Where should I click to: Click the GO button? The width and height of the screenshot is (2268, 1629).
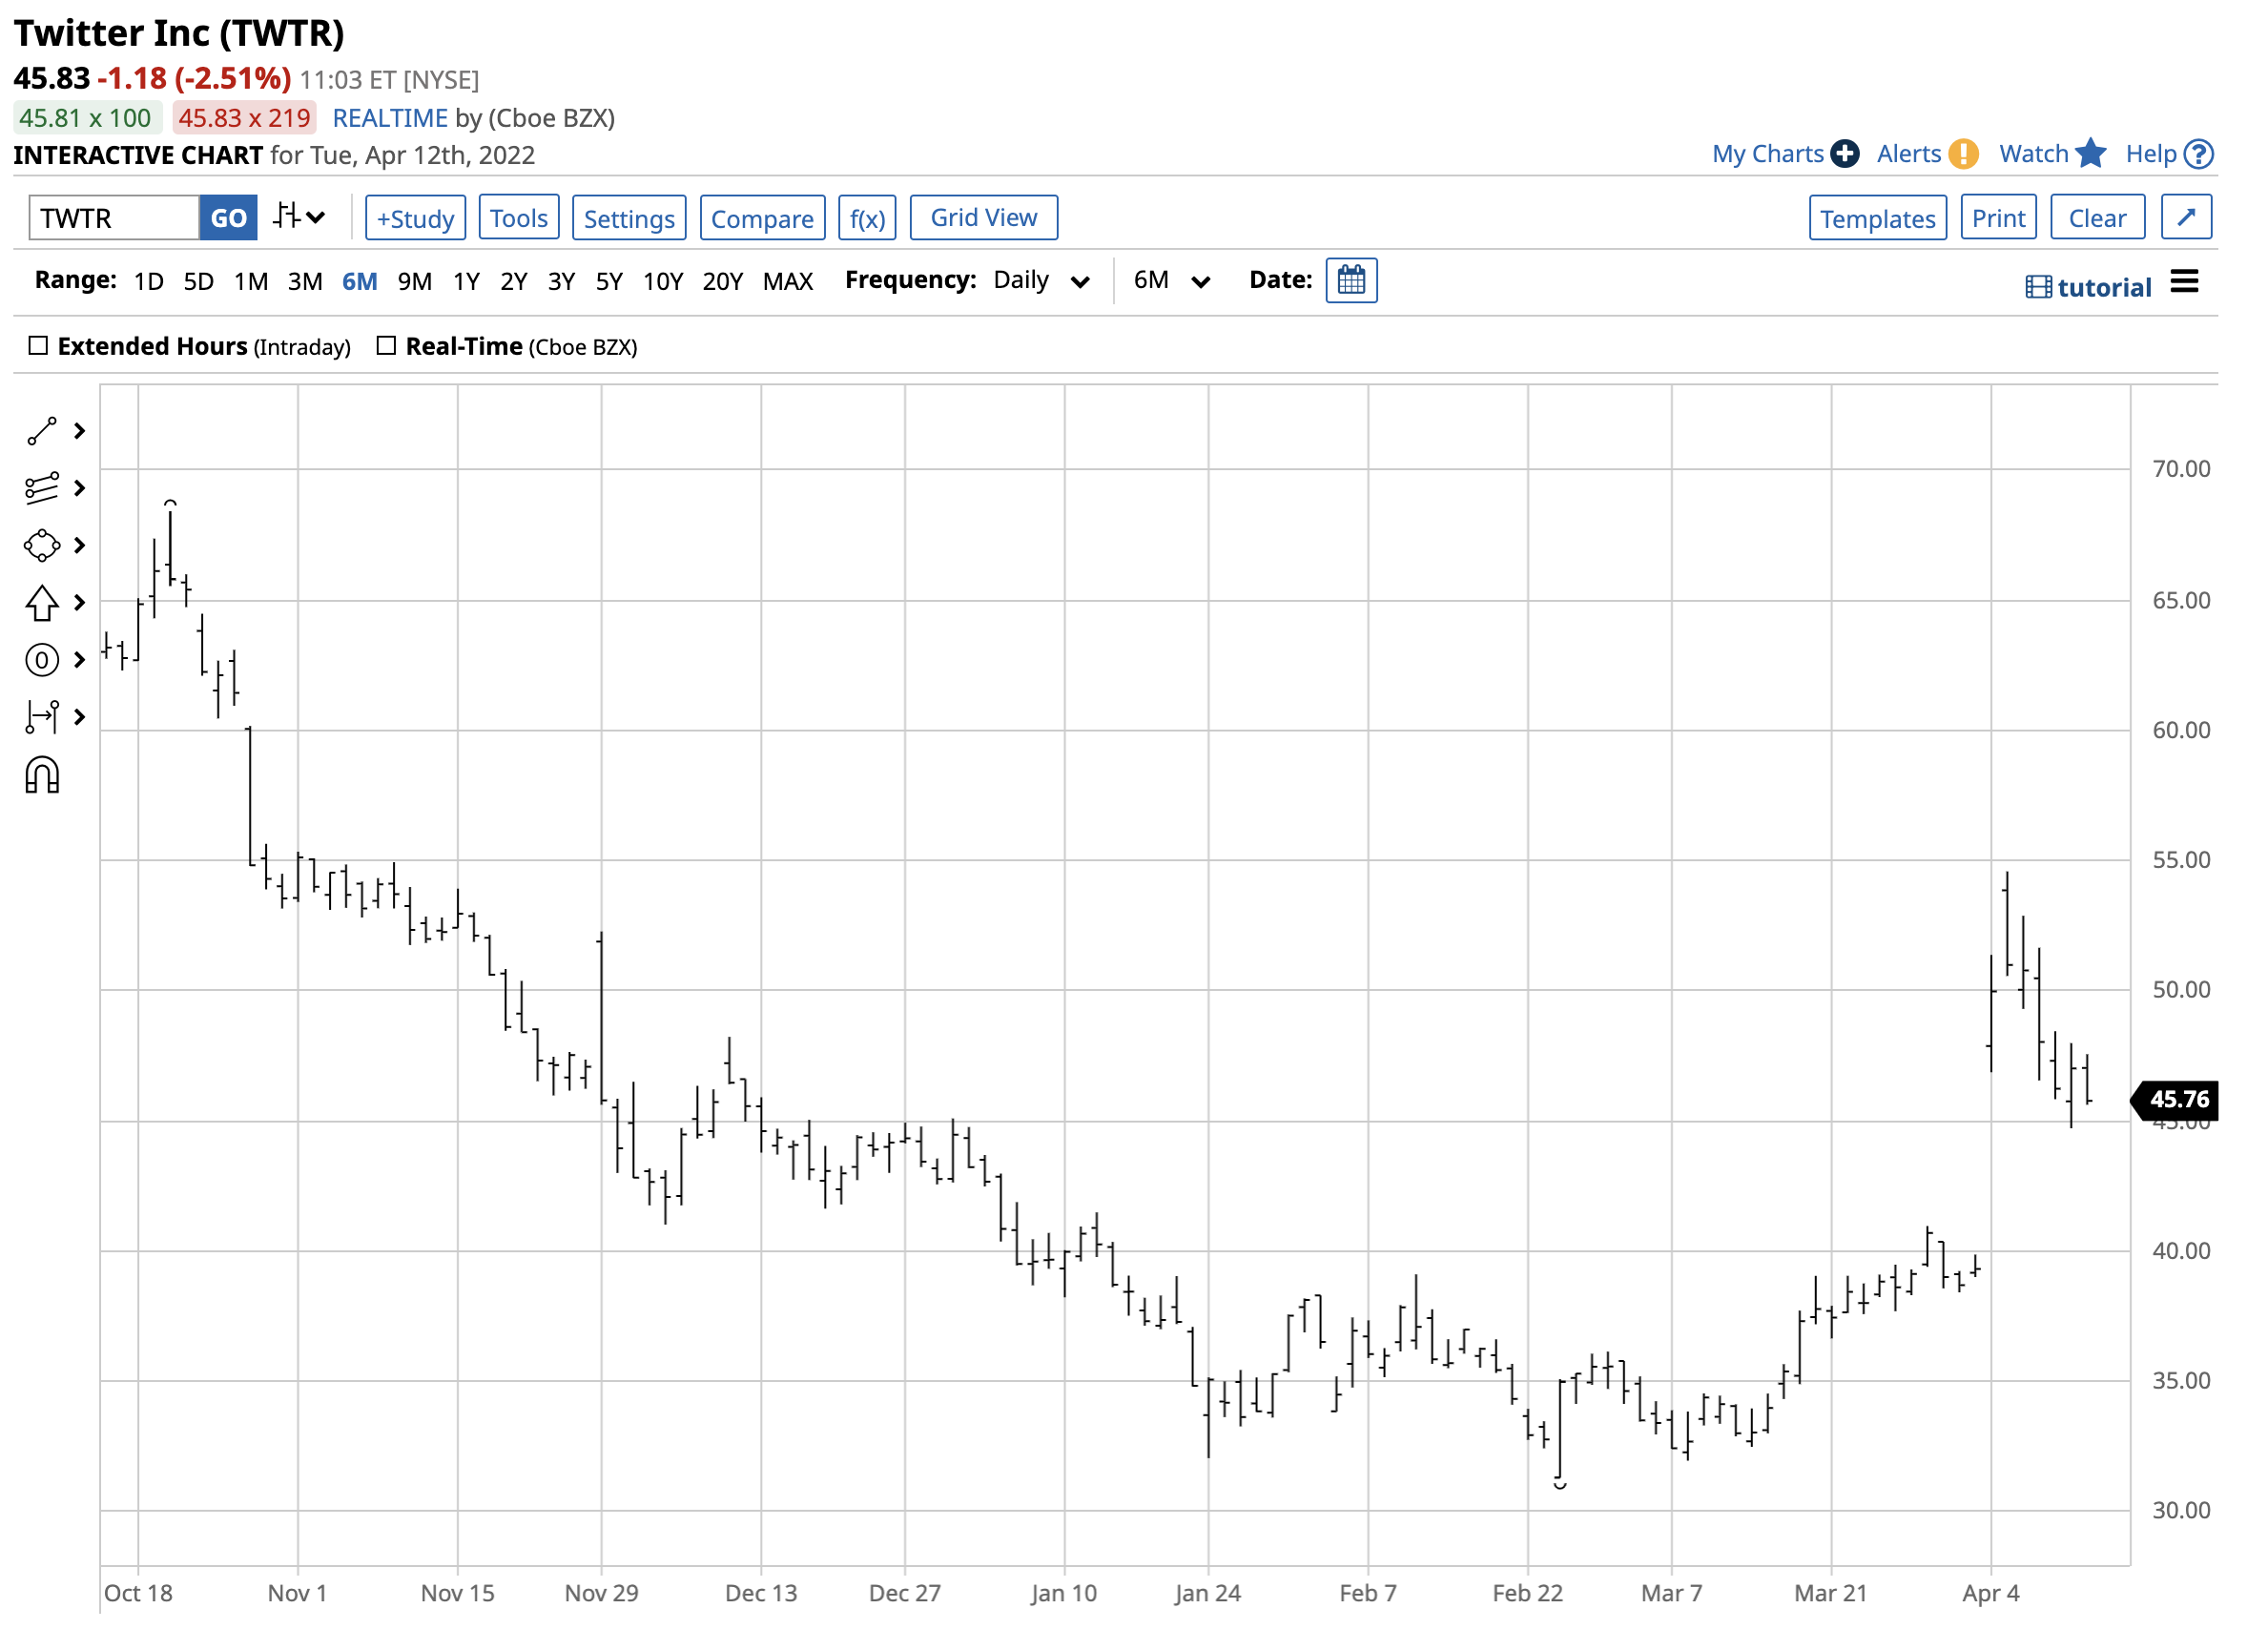(x=229, y=218)
